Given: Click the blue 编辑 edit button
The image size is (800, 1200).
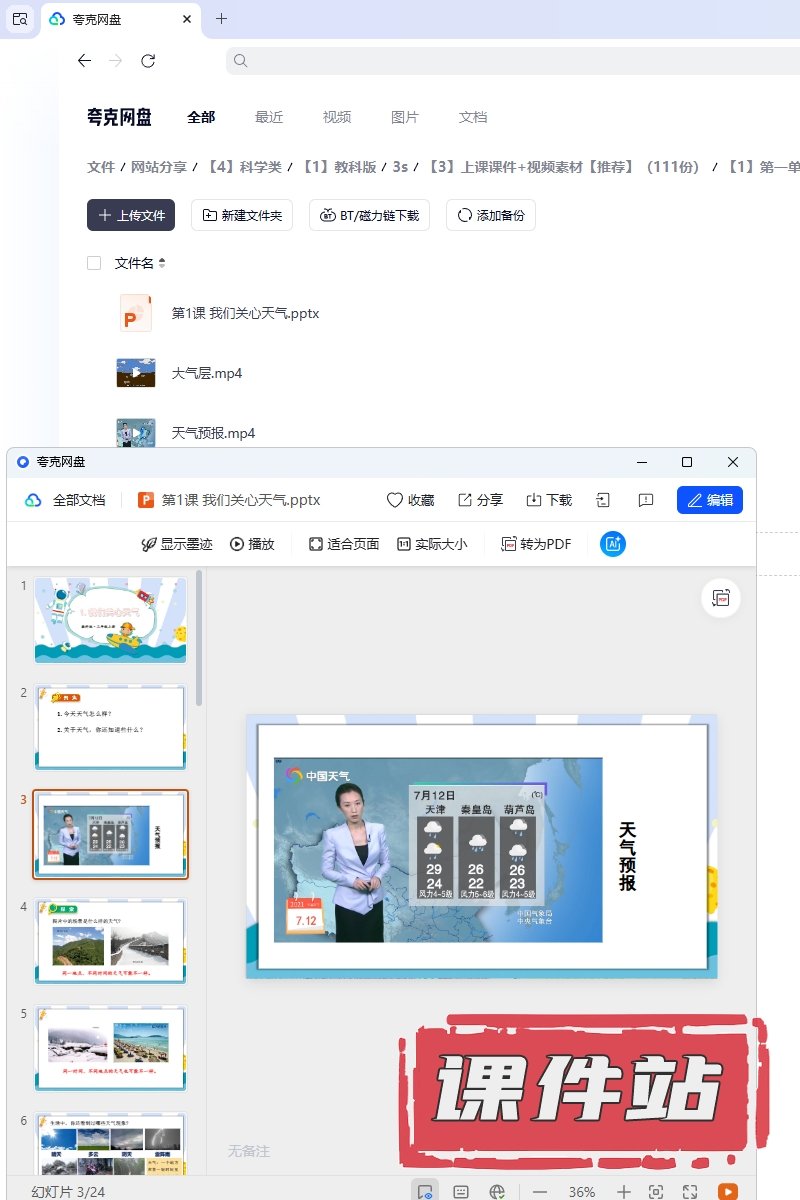Looking at the screenshot, I should tap(709, 500).
